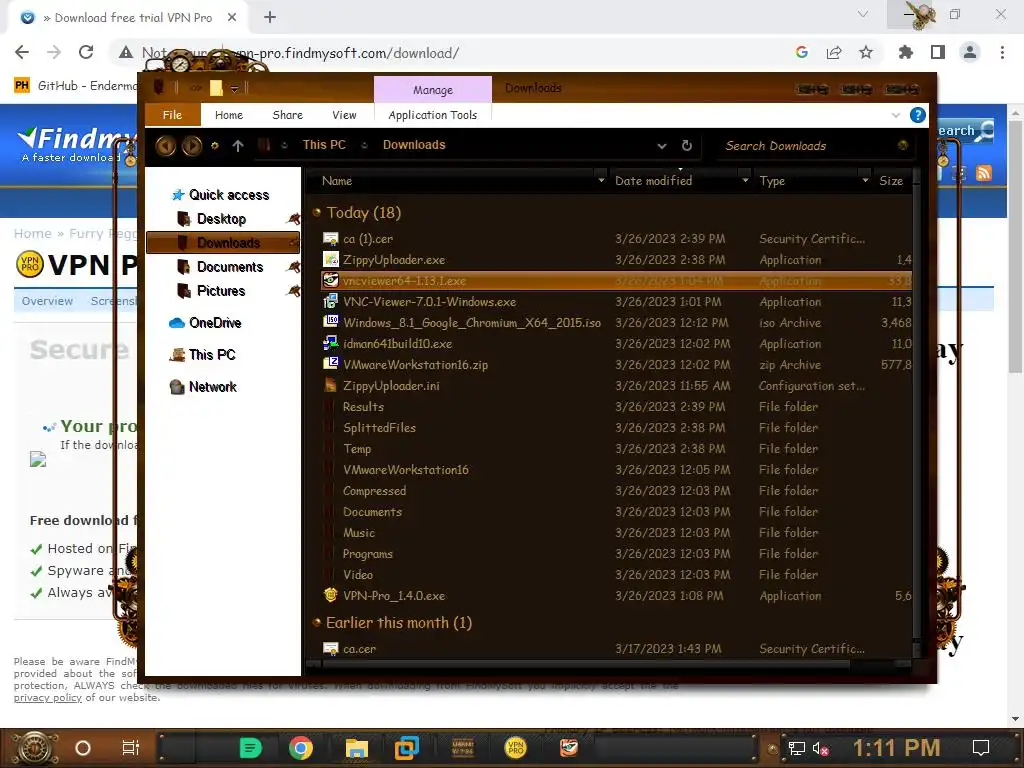Image resolution: width=1024 pixels, height=768 pixels.
Task: Open Application Tools ribbon tab
Action: pos(432,115)
